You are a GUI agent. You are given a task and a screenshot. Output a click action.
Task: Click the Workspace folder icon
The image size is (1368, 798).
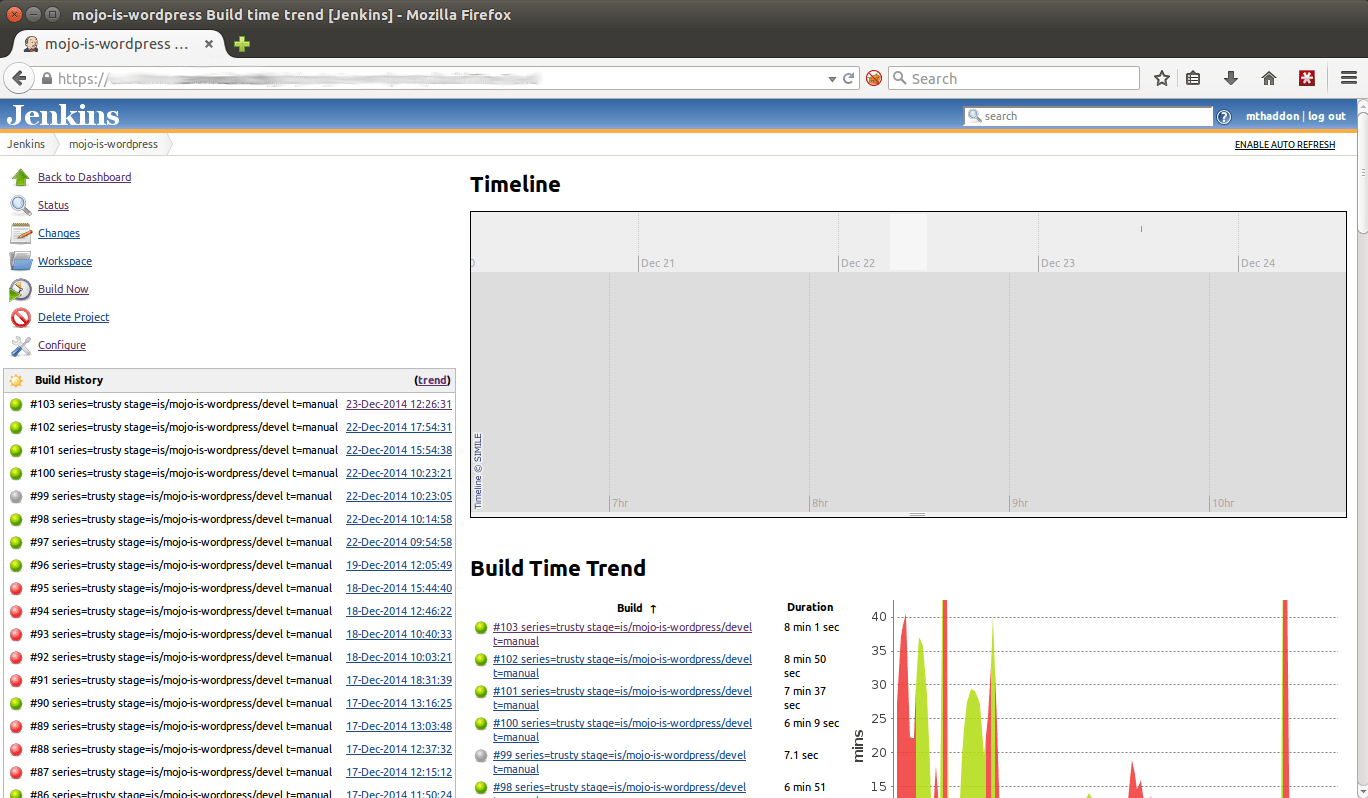tap(21, 261)
